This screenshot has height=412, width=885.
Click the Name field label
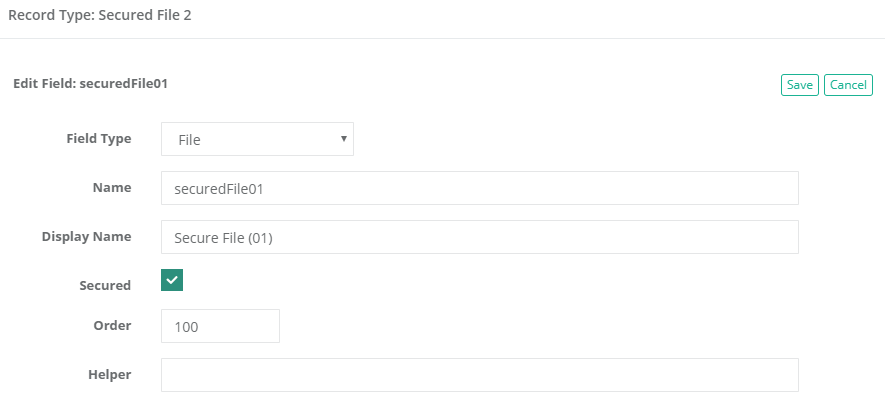[x=111, y=187]
